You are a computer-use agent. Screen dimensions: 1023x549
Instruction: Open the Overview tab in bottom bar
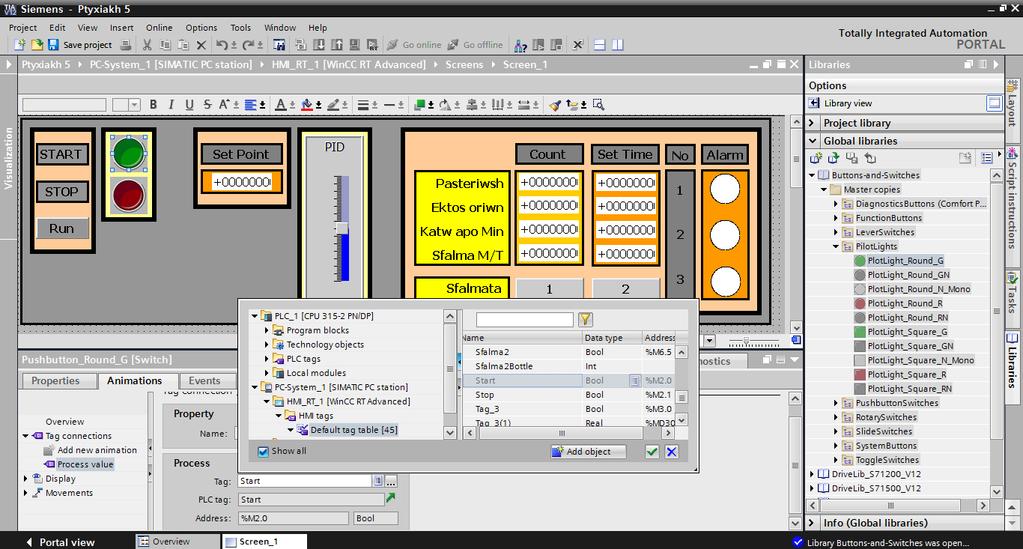pyautogui.click(x=177, y=541)
